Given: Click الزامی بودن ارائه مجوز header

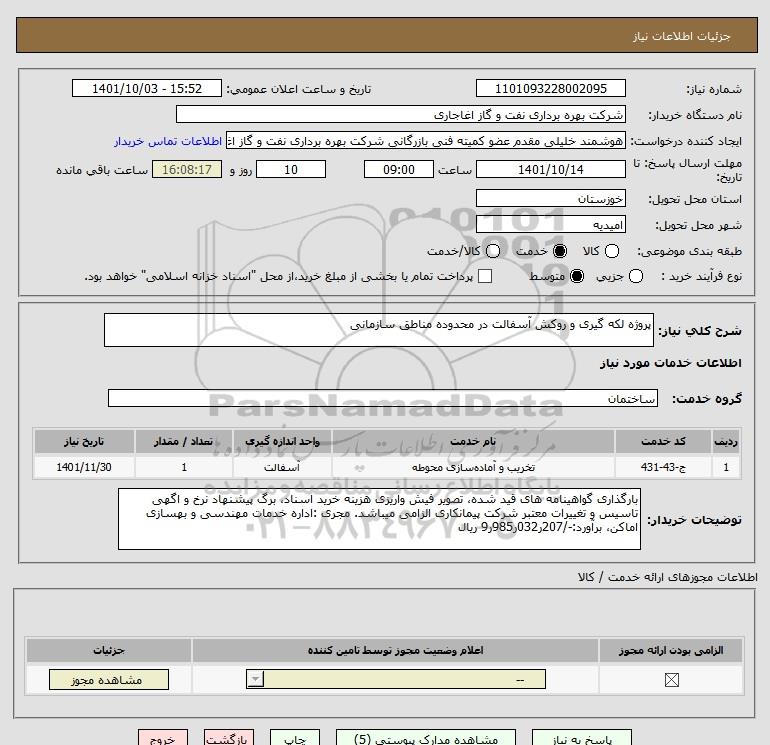Looking at the screenshot, I should (x=670, y=650).
